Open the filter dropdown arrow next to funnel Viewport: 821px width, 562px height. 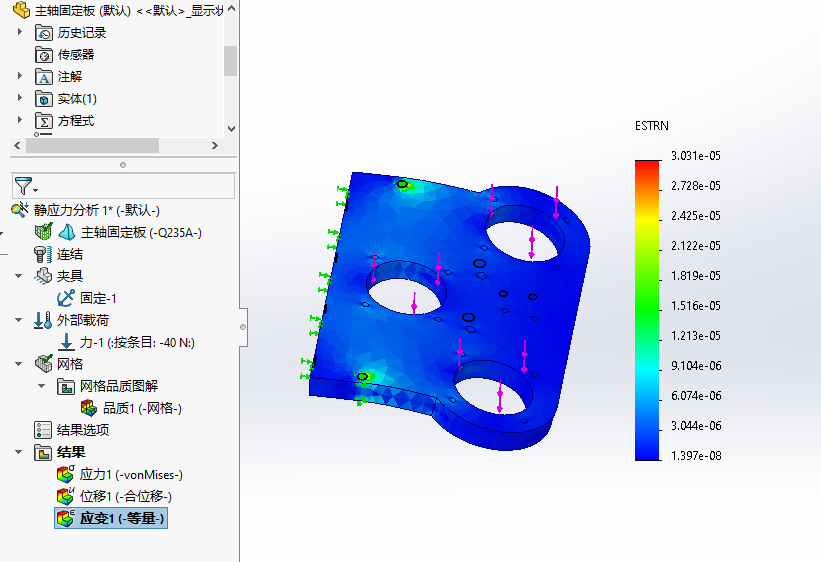(x=36, y=191)
